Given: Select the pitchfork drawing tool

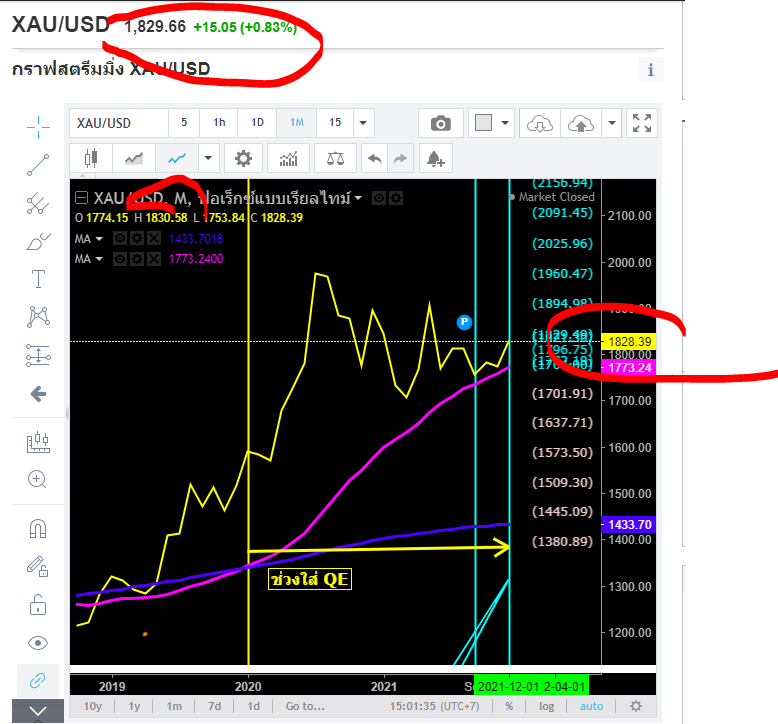Looking at the screenshot, I should (38, 203).
